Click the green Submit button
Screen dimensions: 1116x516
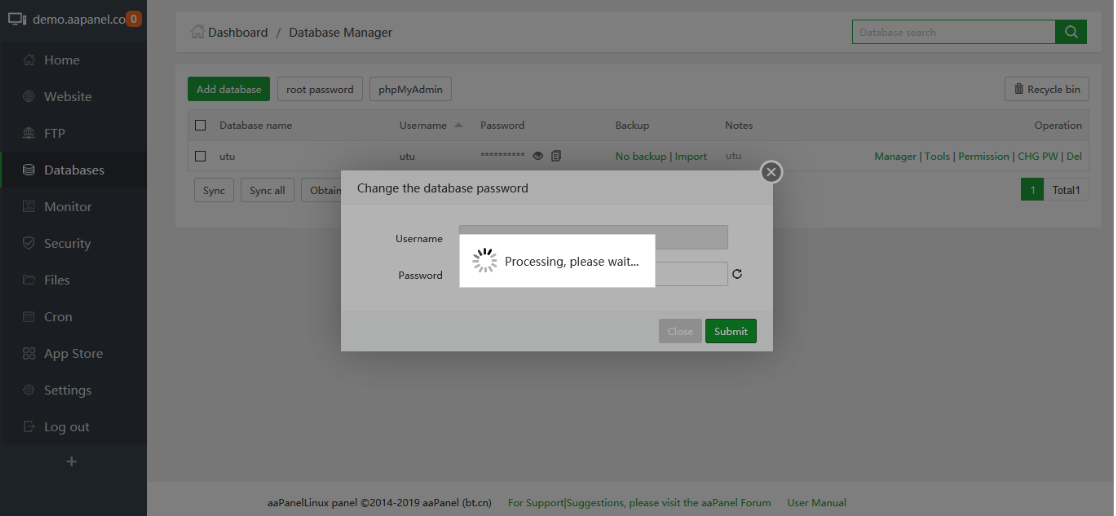[731, 331]
